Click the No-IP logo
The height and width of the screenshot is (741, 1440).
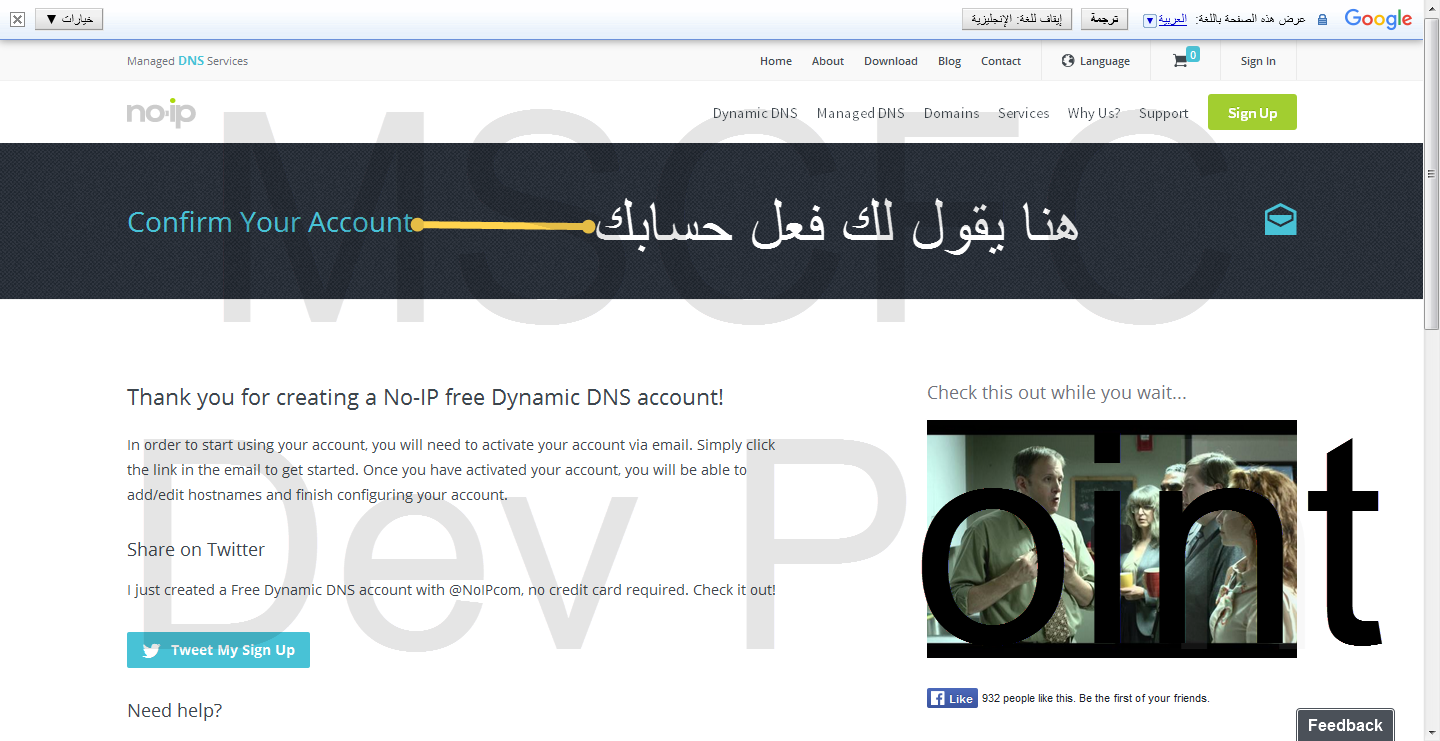(x=161, y=112)
